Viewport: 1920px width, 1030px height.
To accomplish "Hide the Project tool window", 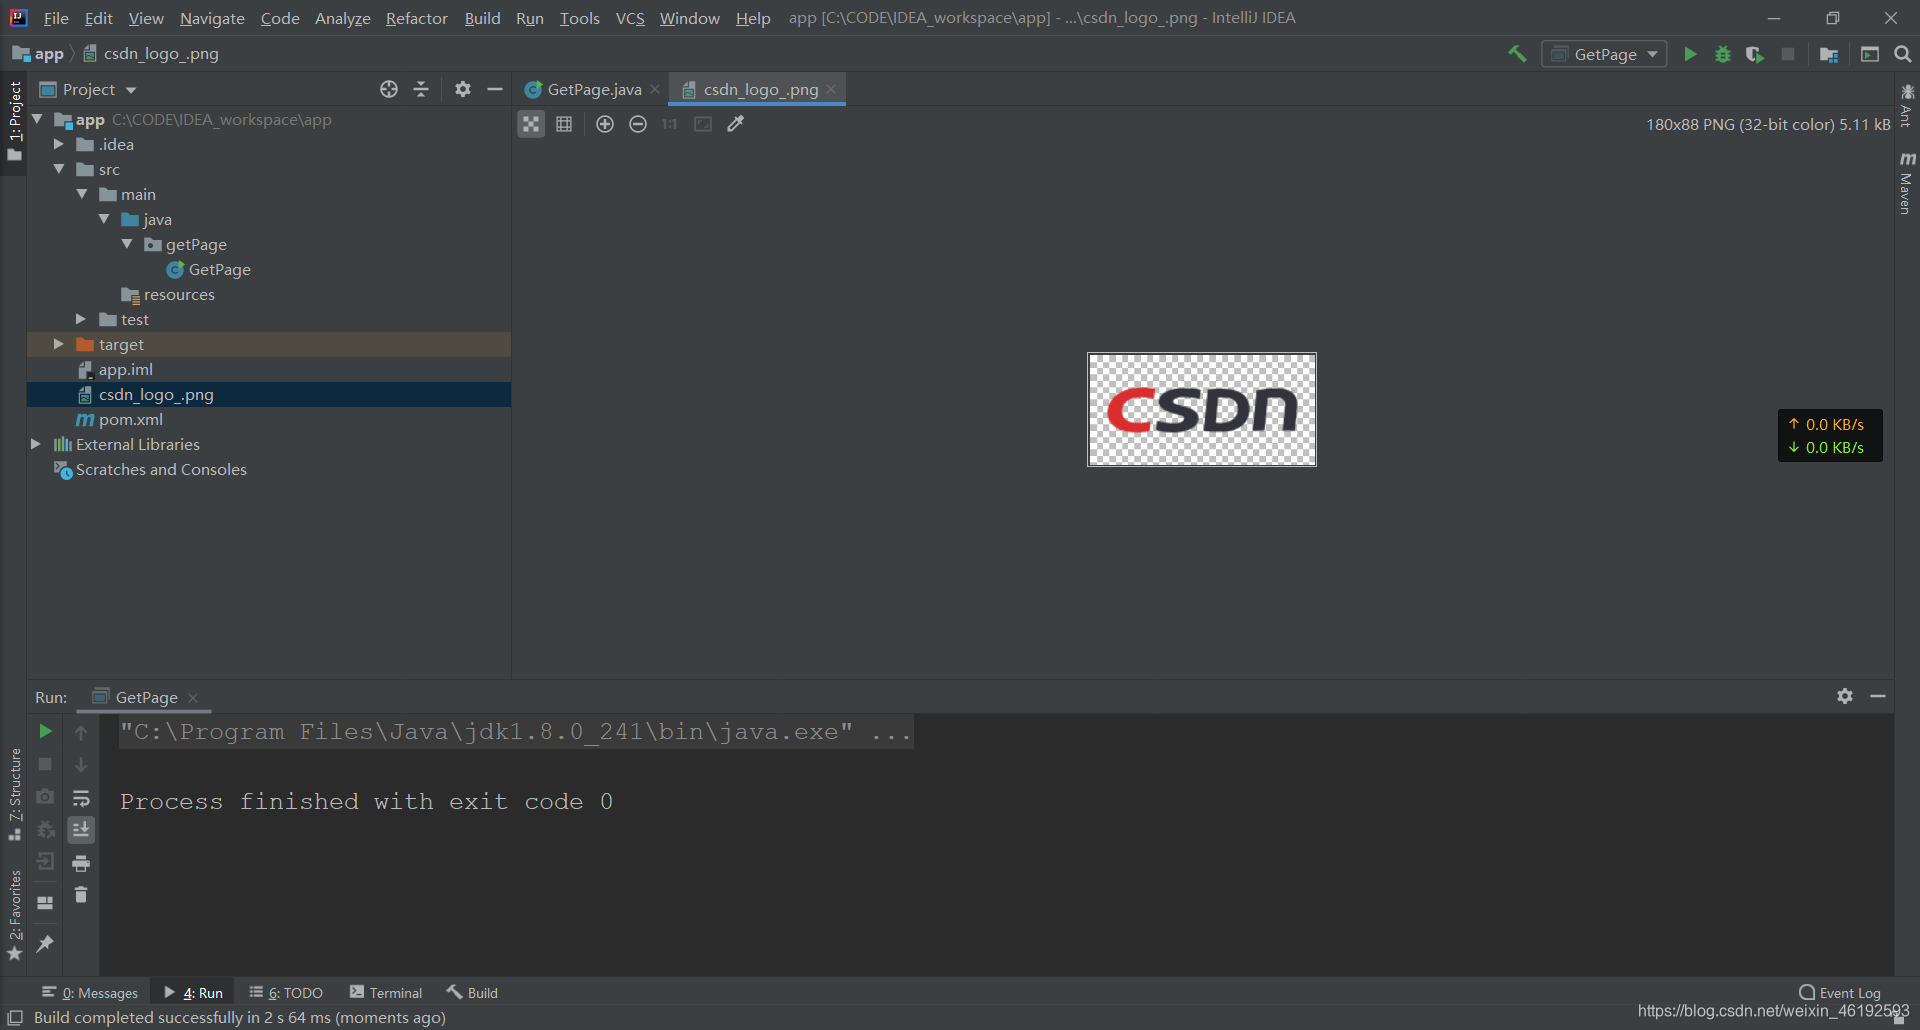I will pos(495,89).
